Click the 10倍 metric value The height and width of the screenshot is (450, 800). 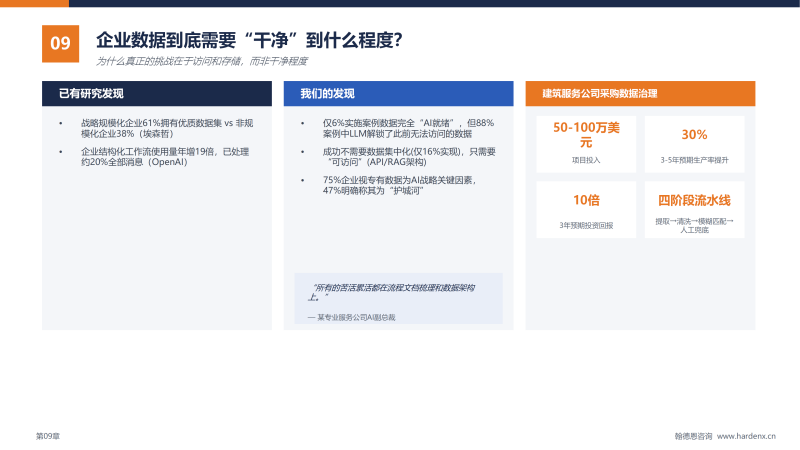click(x=586, y=200)
